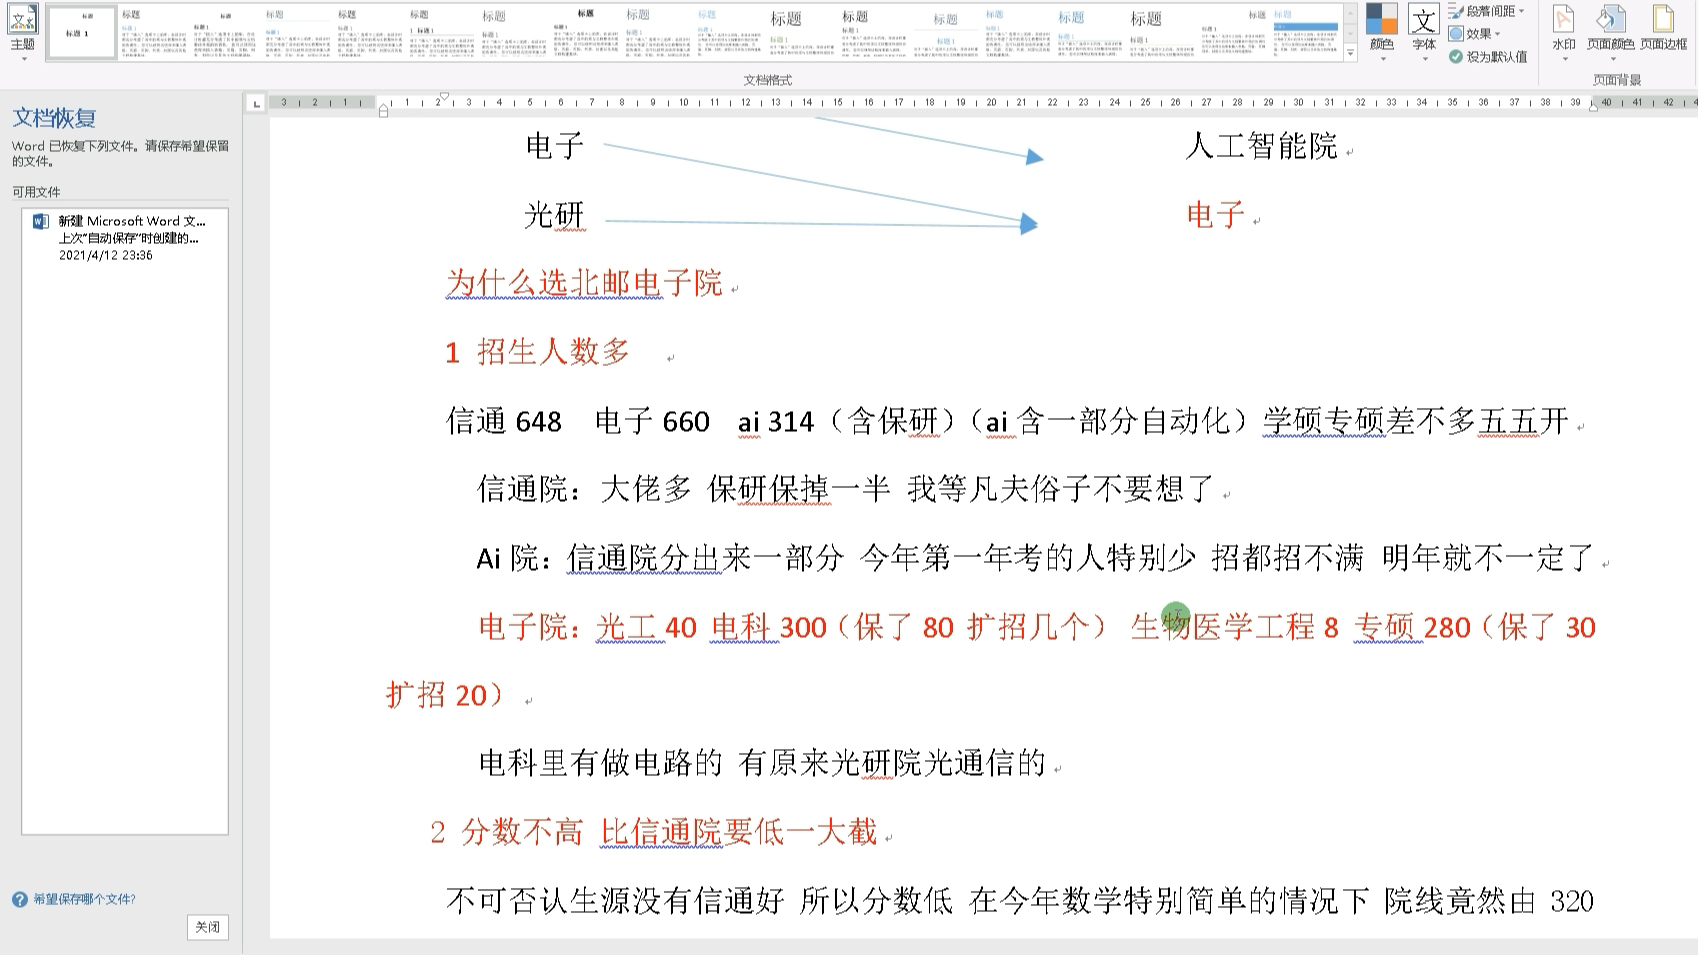This screenshot has width=1698, height=955.
Task: Click the line 电科里有做电路的
Action: pos(762,764)
